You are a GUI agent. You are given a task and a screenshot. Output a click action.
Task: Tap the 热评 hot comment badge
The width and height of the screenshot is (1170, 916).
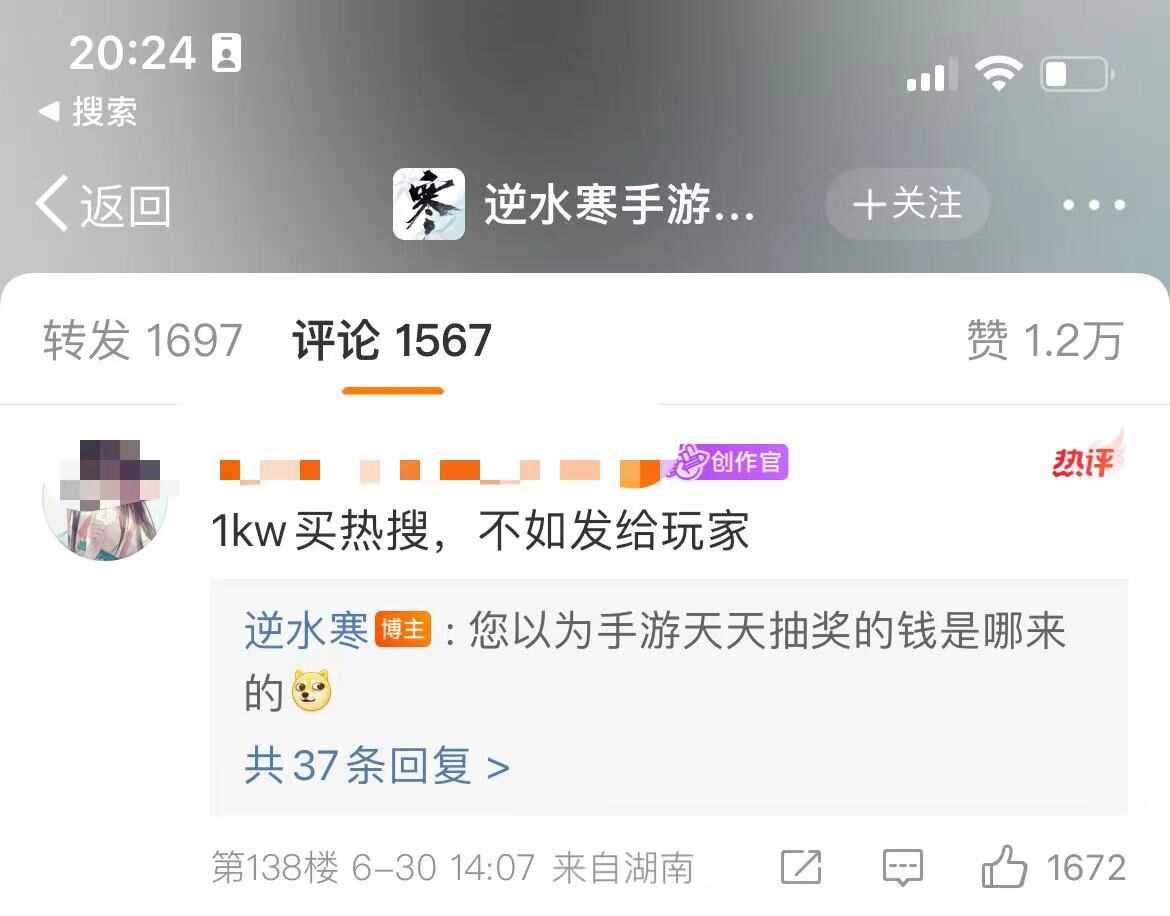[1087, 457]
